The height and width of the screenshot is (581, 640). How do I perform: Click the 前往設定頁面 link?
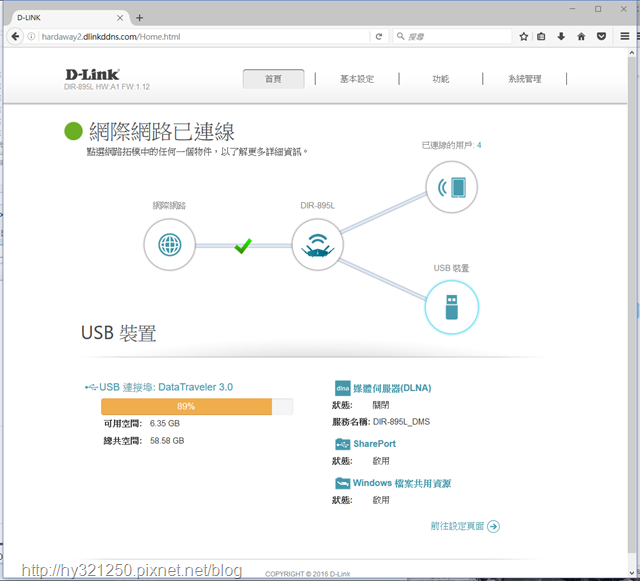tap(457, 526)
